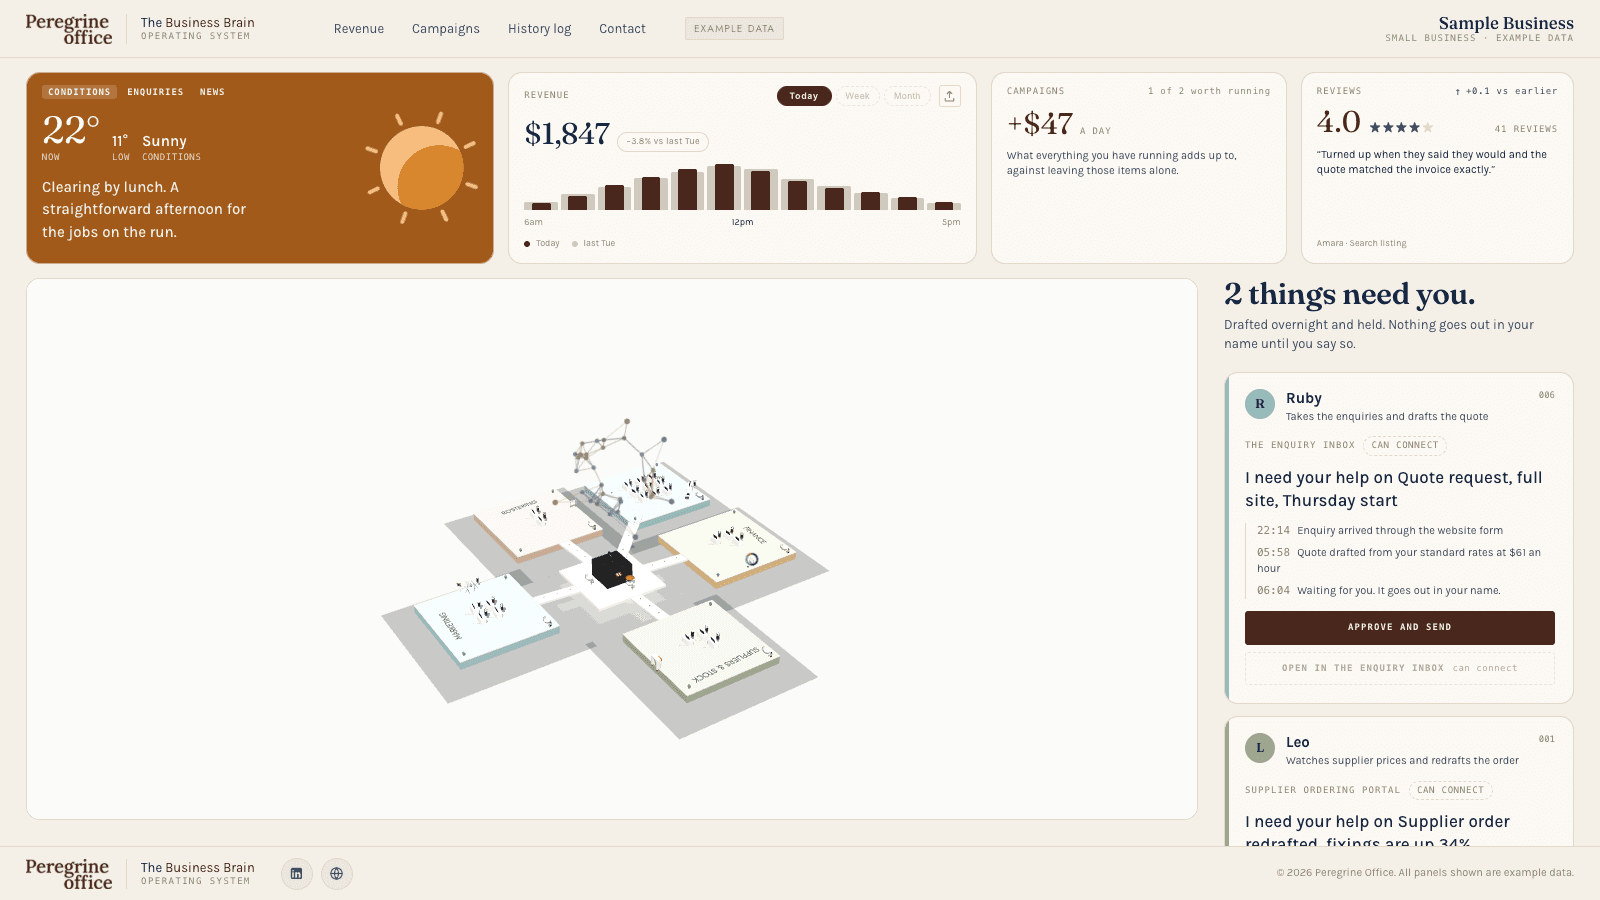
Task: Click the last Tue legend entry
Action: tap(593, 243)
